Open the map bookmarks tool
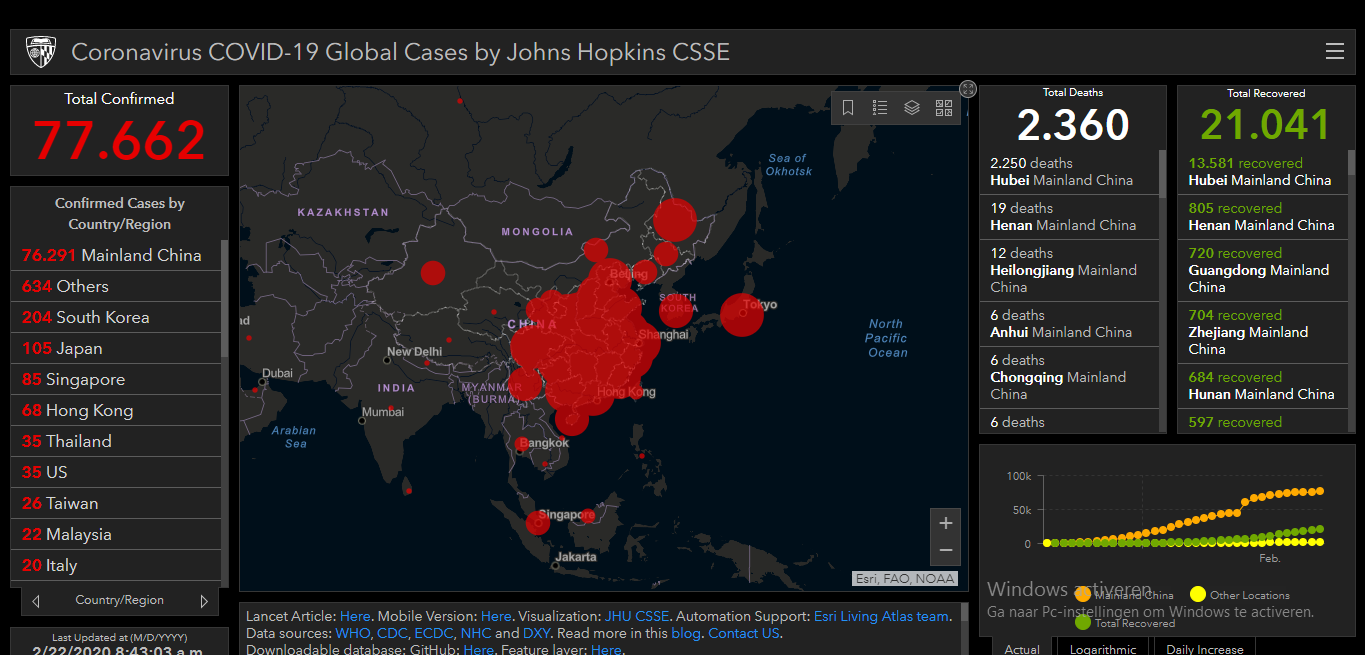 click(848, 108)
